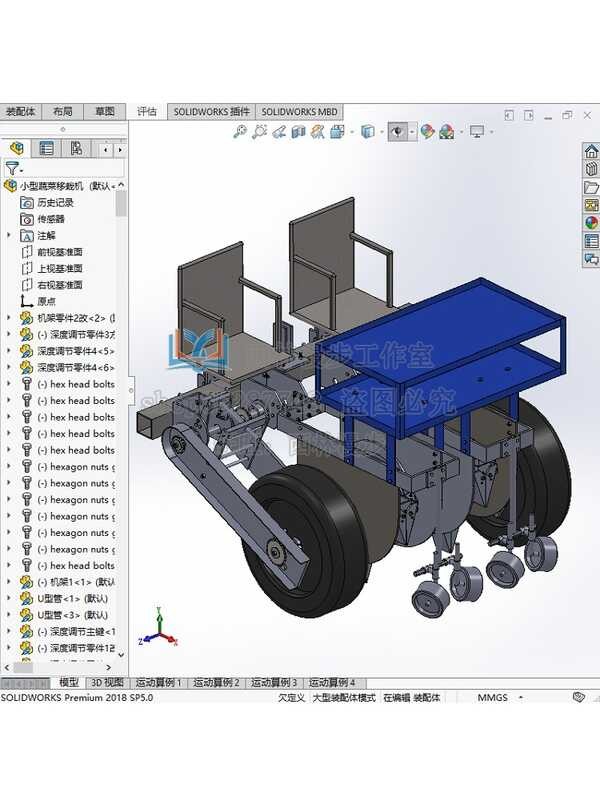Open the Design Library icon in task pane

point(591,170)
